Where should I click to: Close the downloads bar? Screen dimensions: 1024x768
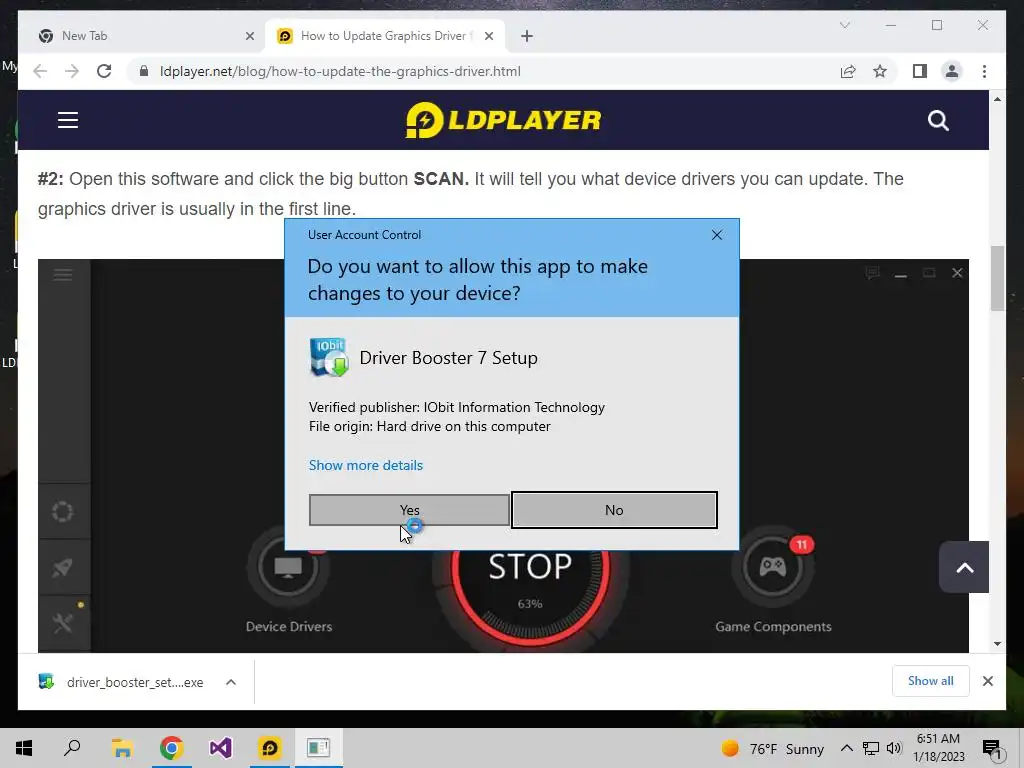tap(987, 681)
